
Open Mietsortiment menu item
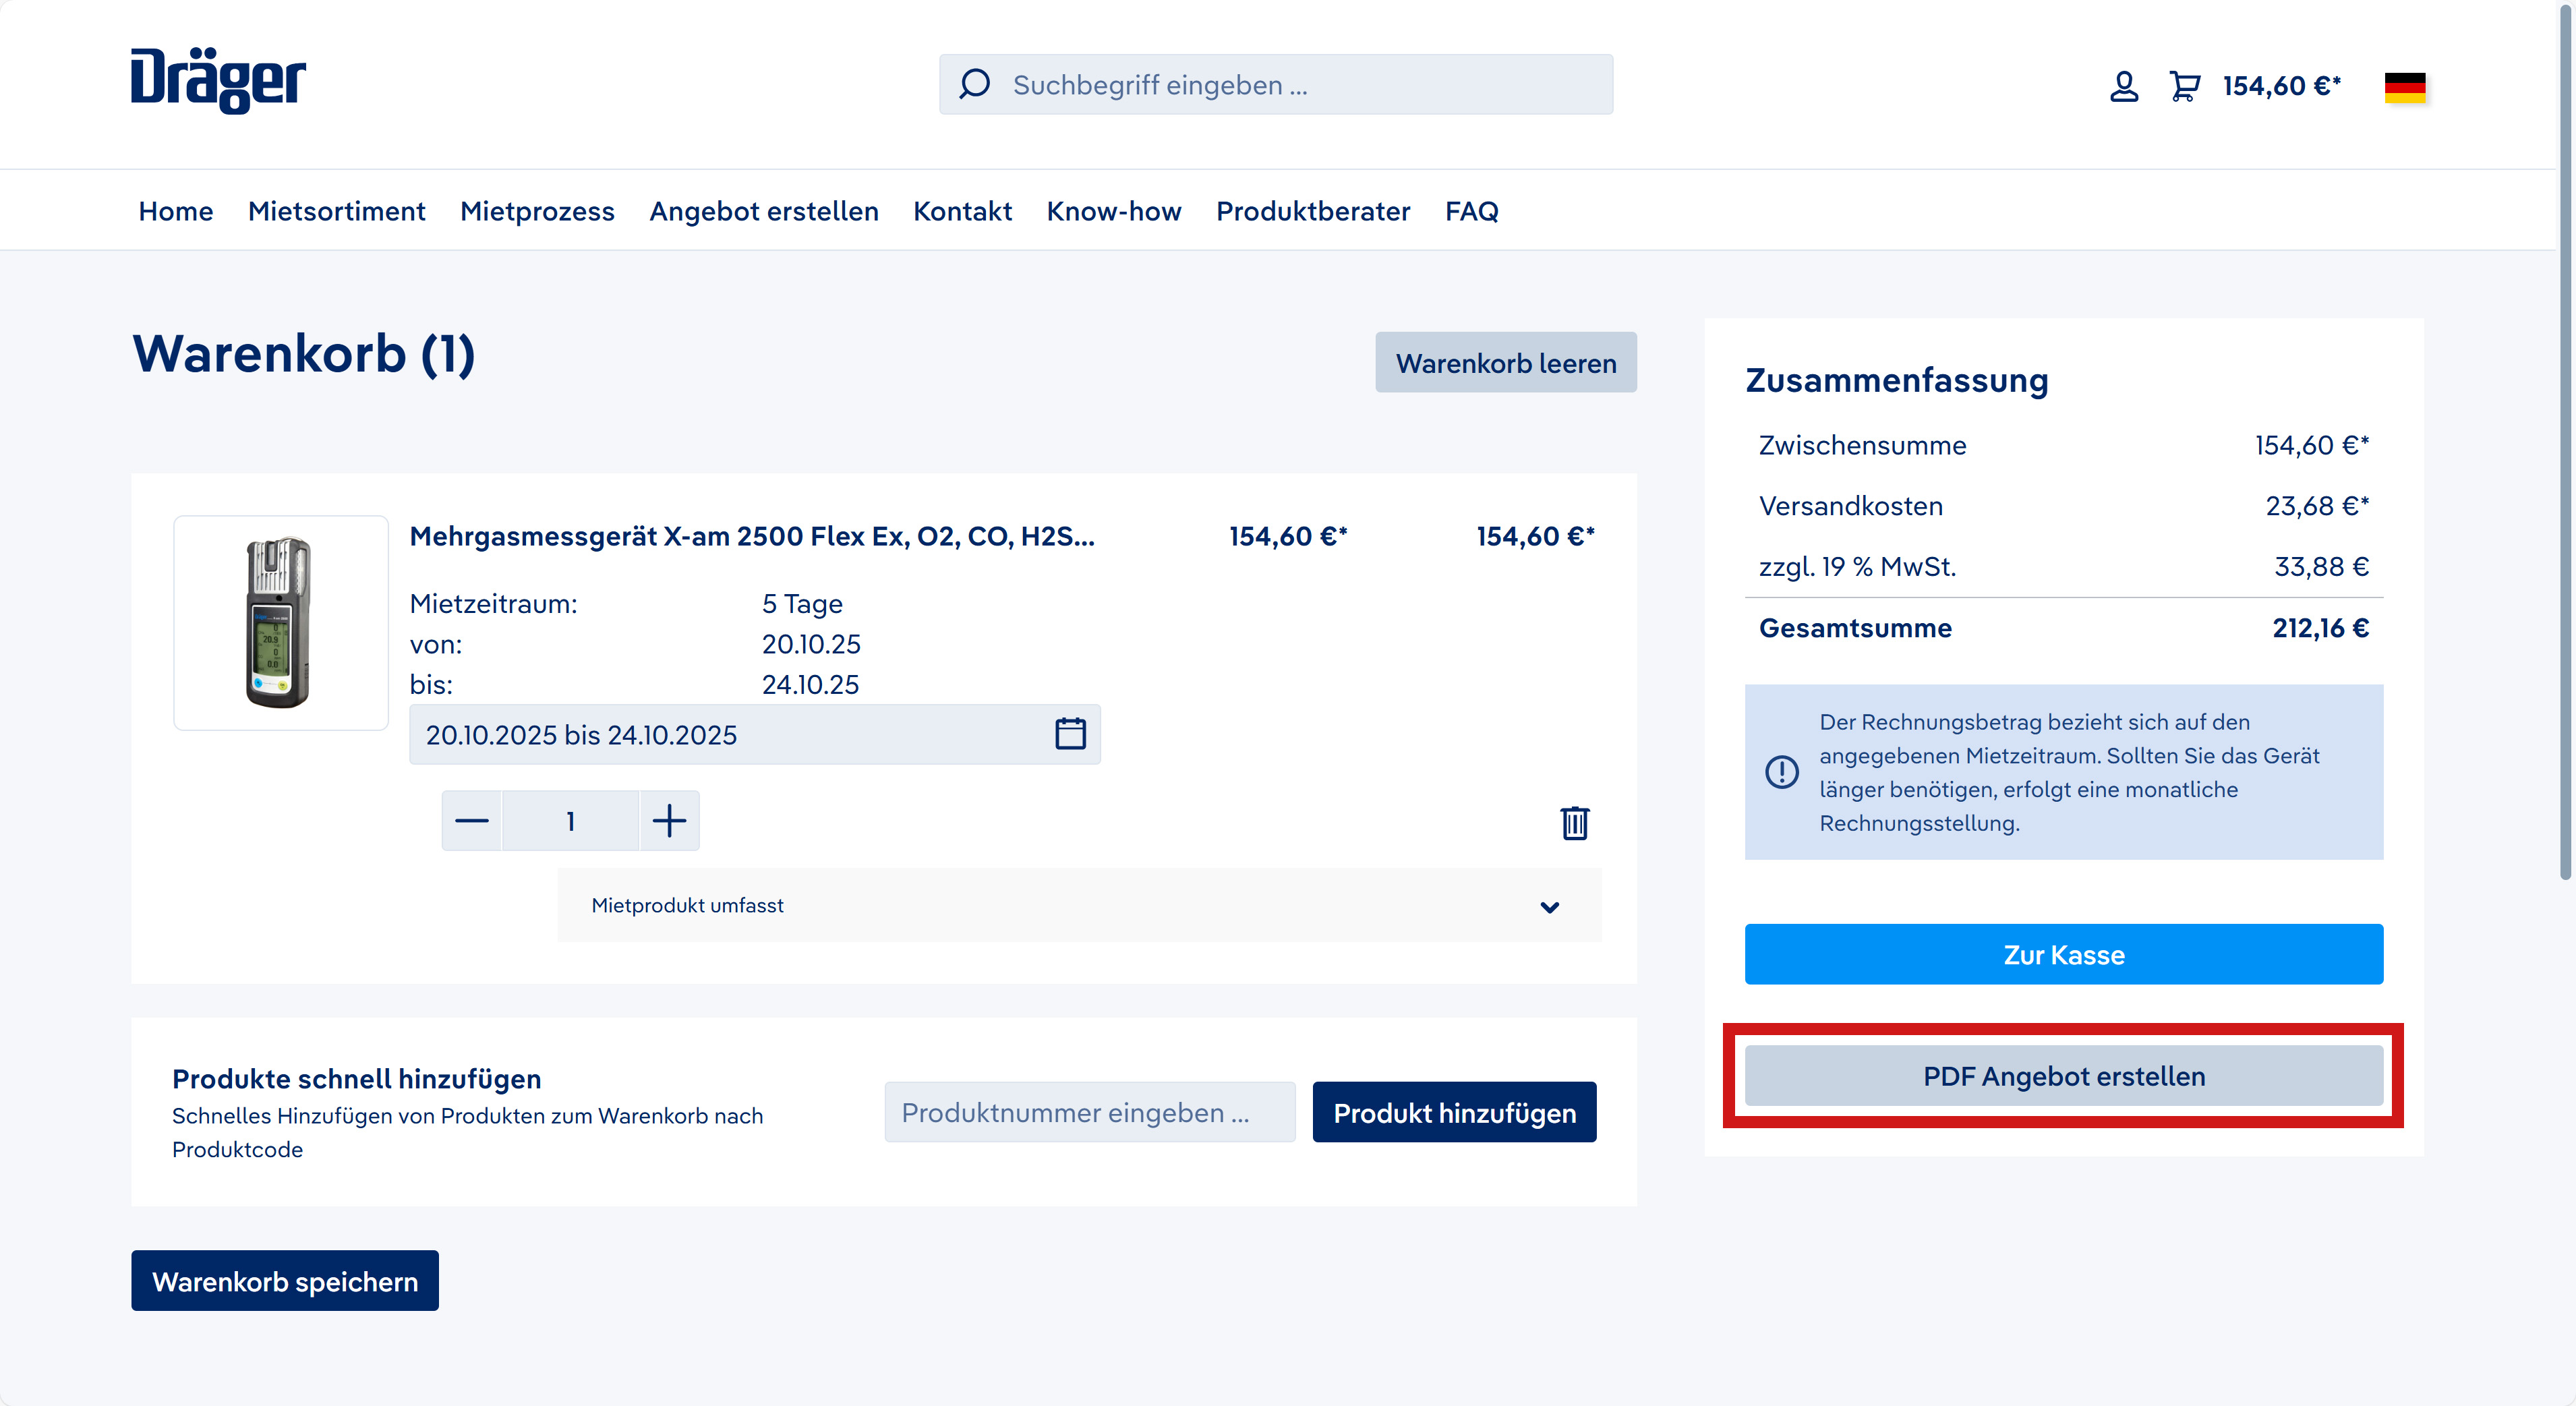pos(336,211)
